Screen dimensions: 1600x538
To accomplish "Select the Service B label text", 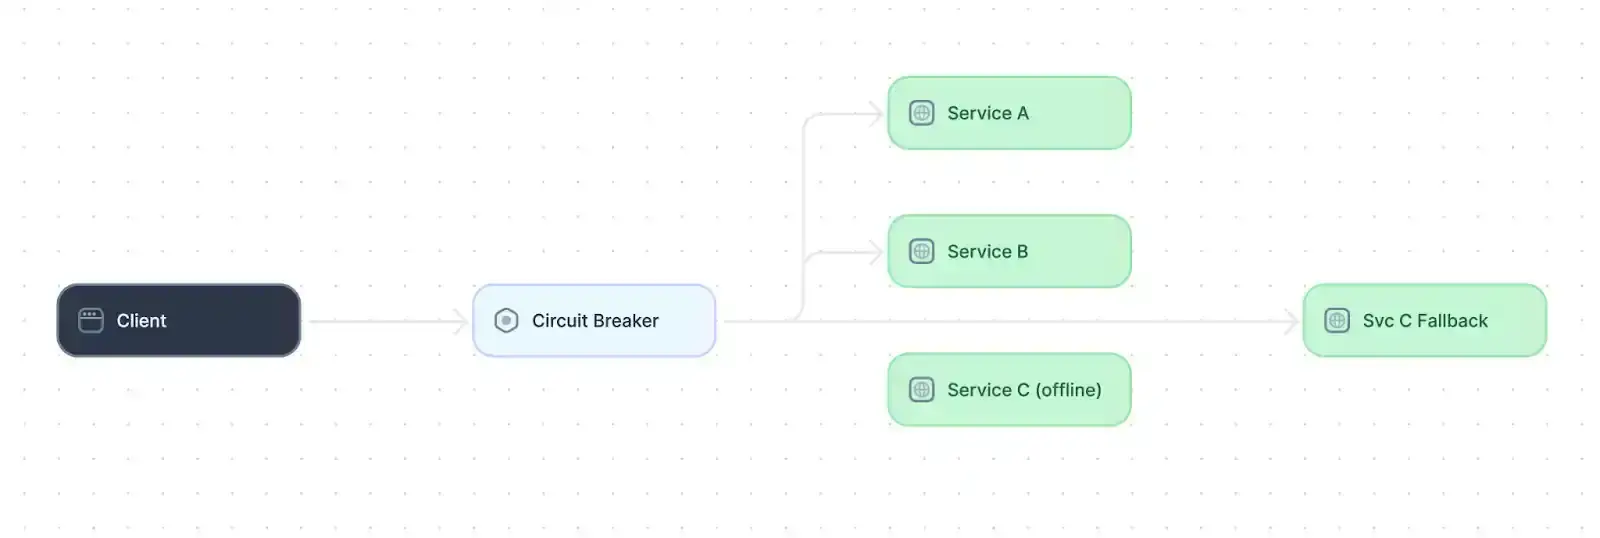I will coord(987,252).
